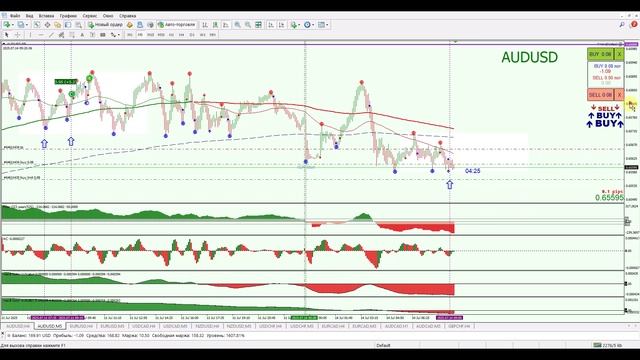This screenshot has width=640, height=360.
Task: Expand the new chart dropdown arrow
Action: pyautogui.click(x=13, y=25)
